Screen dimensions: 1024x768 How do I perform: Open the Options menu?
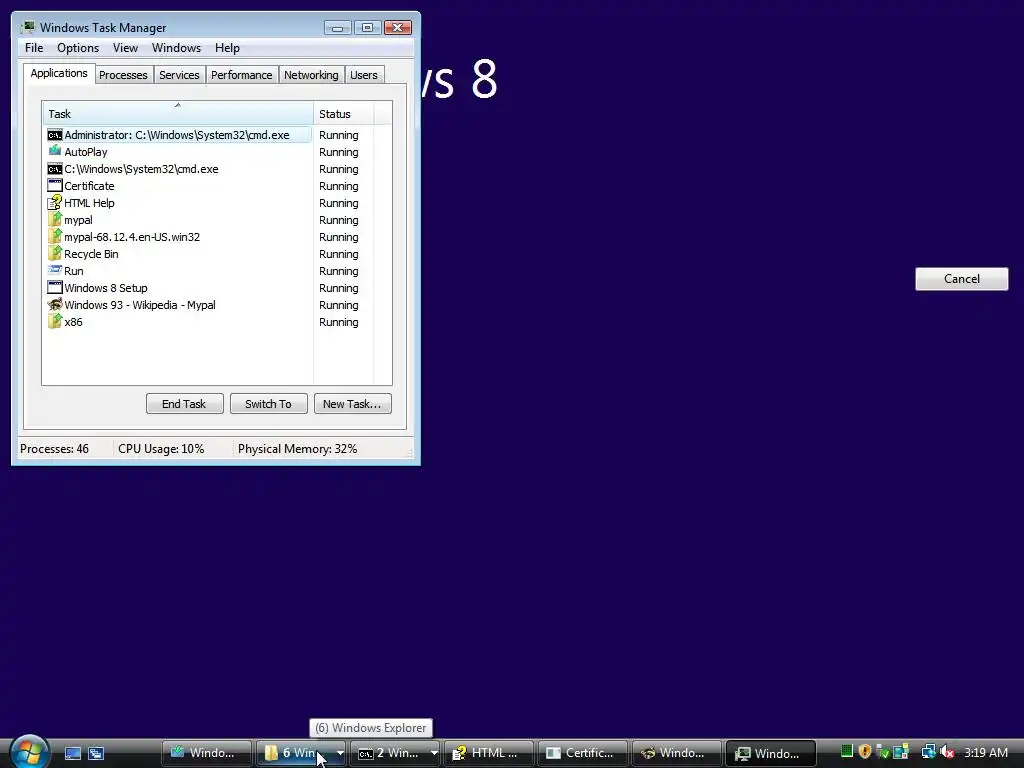[78, 48]
